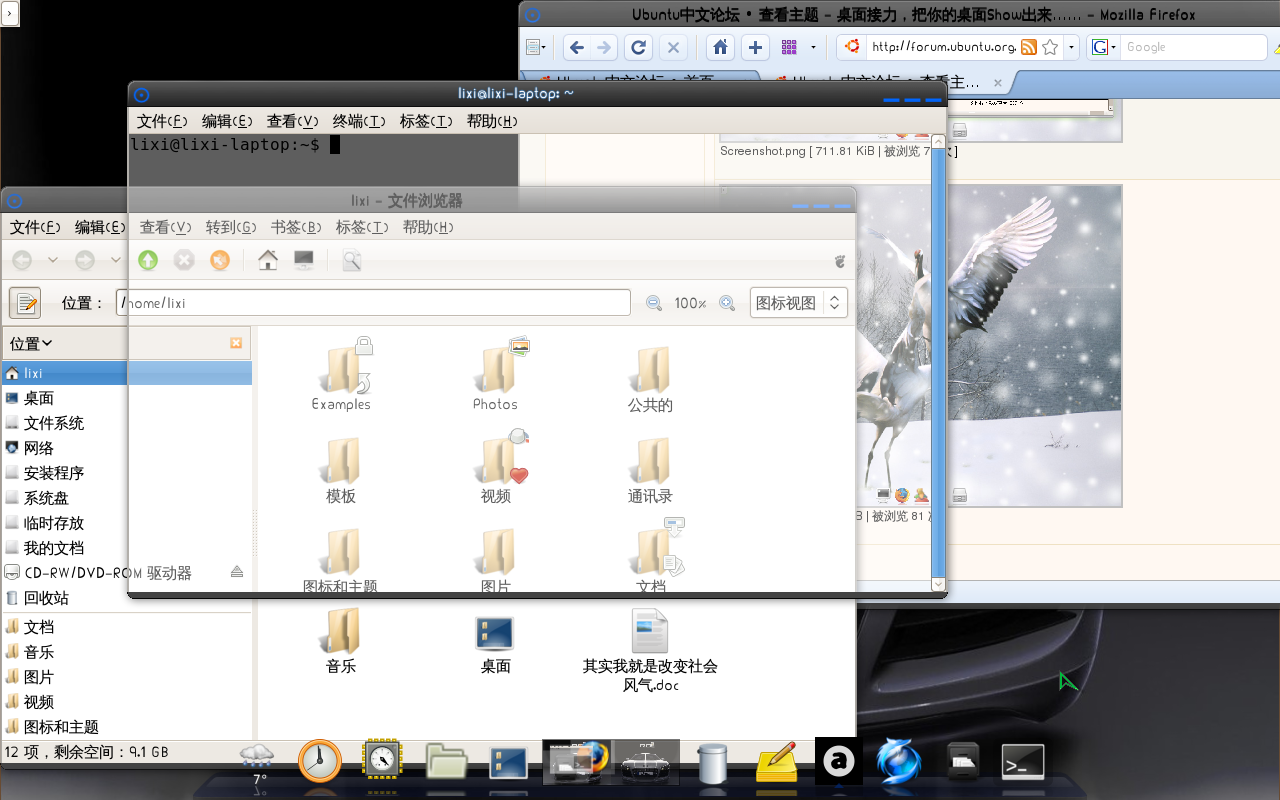Image resolution: width=1280 pixels, height=800 pixels.
Task: Open terminal 帮助(H) menu
Action: coord(492,121)
